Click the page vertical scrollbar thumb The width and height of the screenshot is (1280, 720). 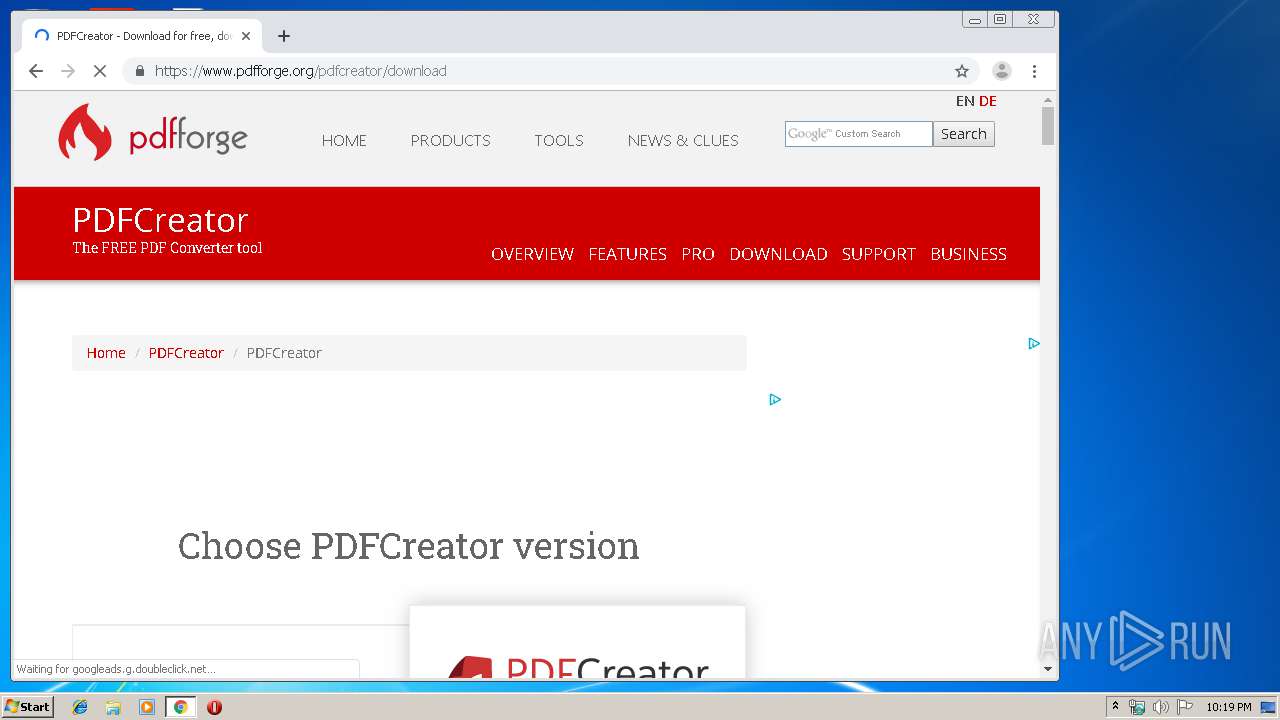(x=1048, y=126)
